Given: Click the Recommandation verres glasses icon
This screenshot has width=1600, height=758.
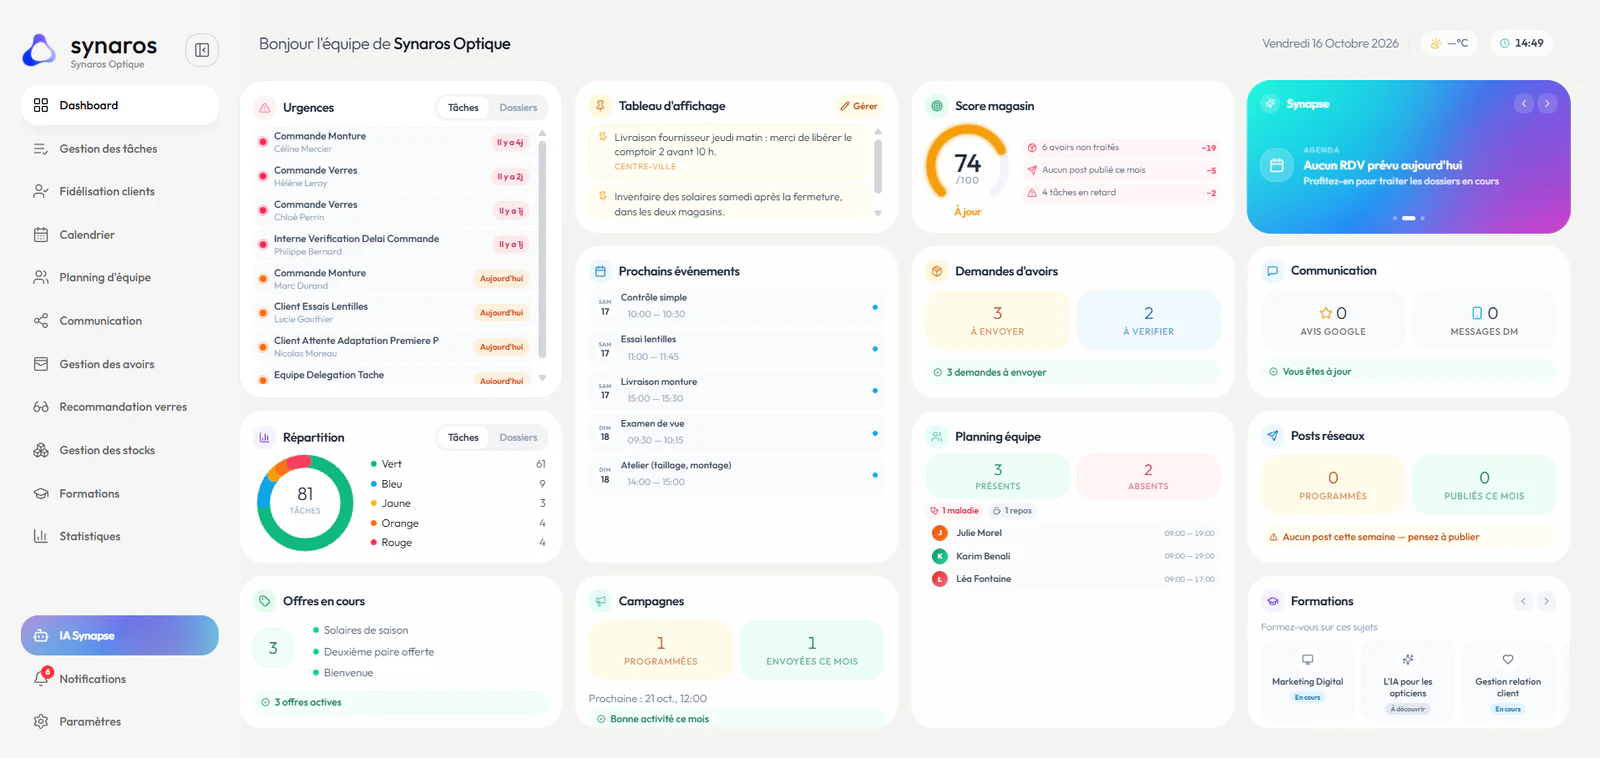Looking at the screenshot, I should (41, 407).
